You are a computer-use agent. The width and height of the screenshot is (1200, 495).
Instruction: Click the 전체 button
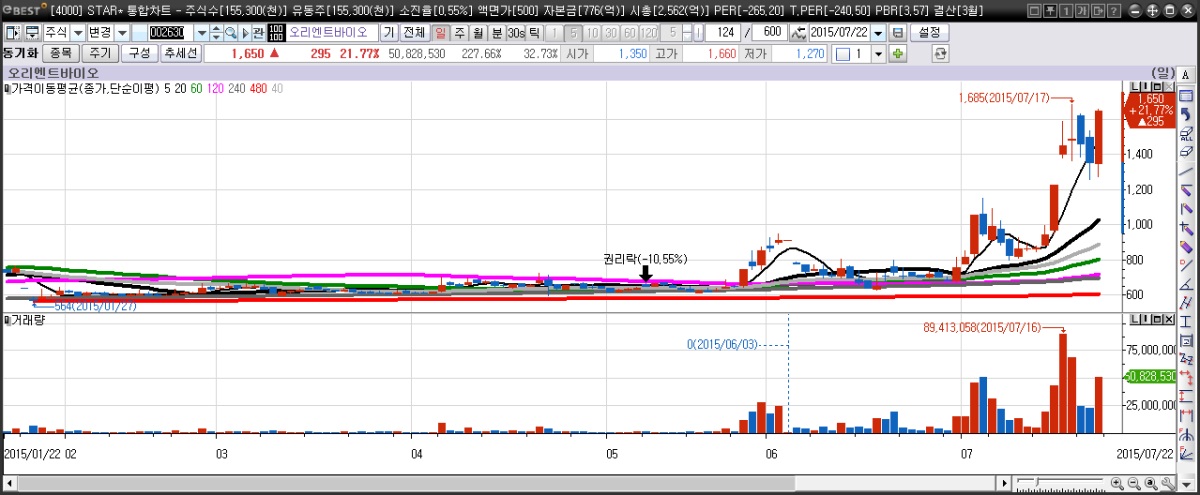pyautogui.click(x=414, y=33)
